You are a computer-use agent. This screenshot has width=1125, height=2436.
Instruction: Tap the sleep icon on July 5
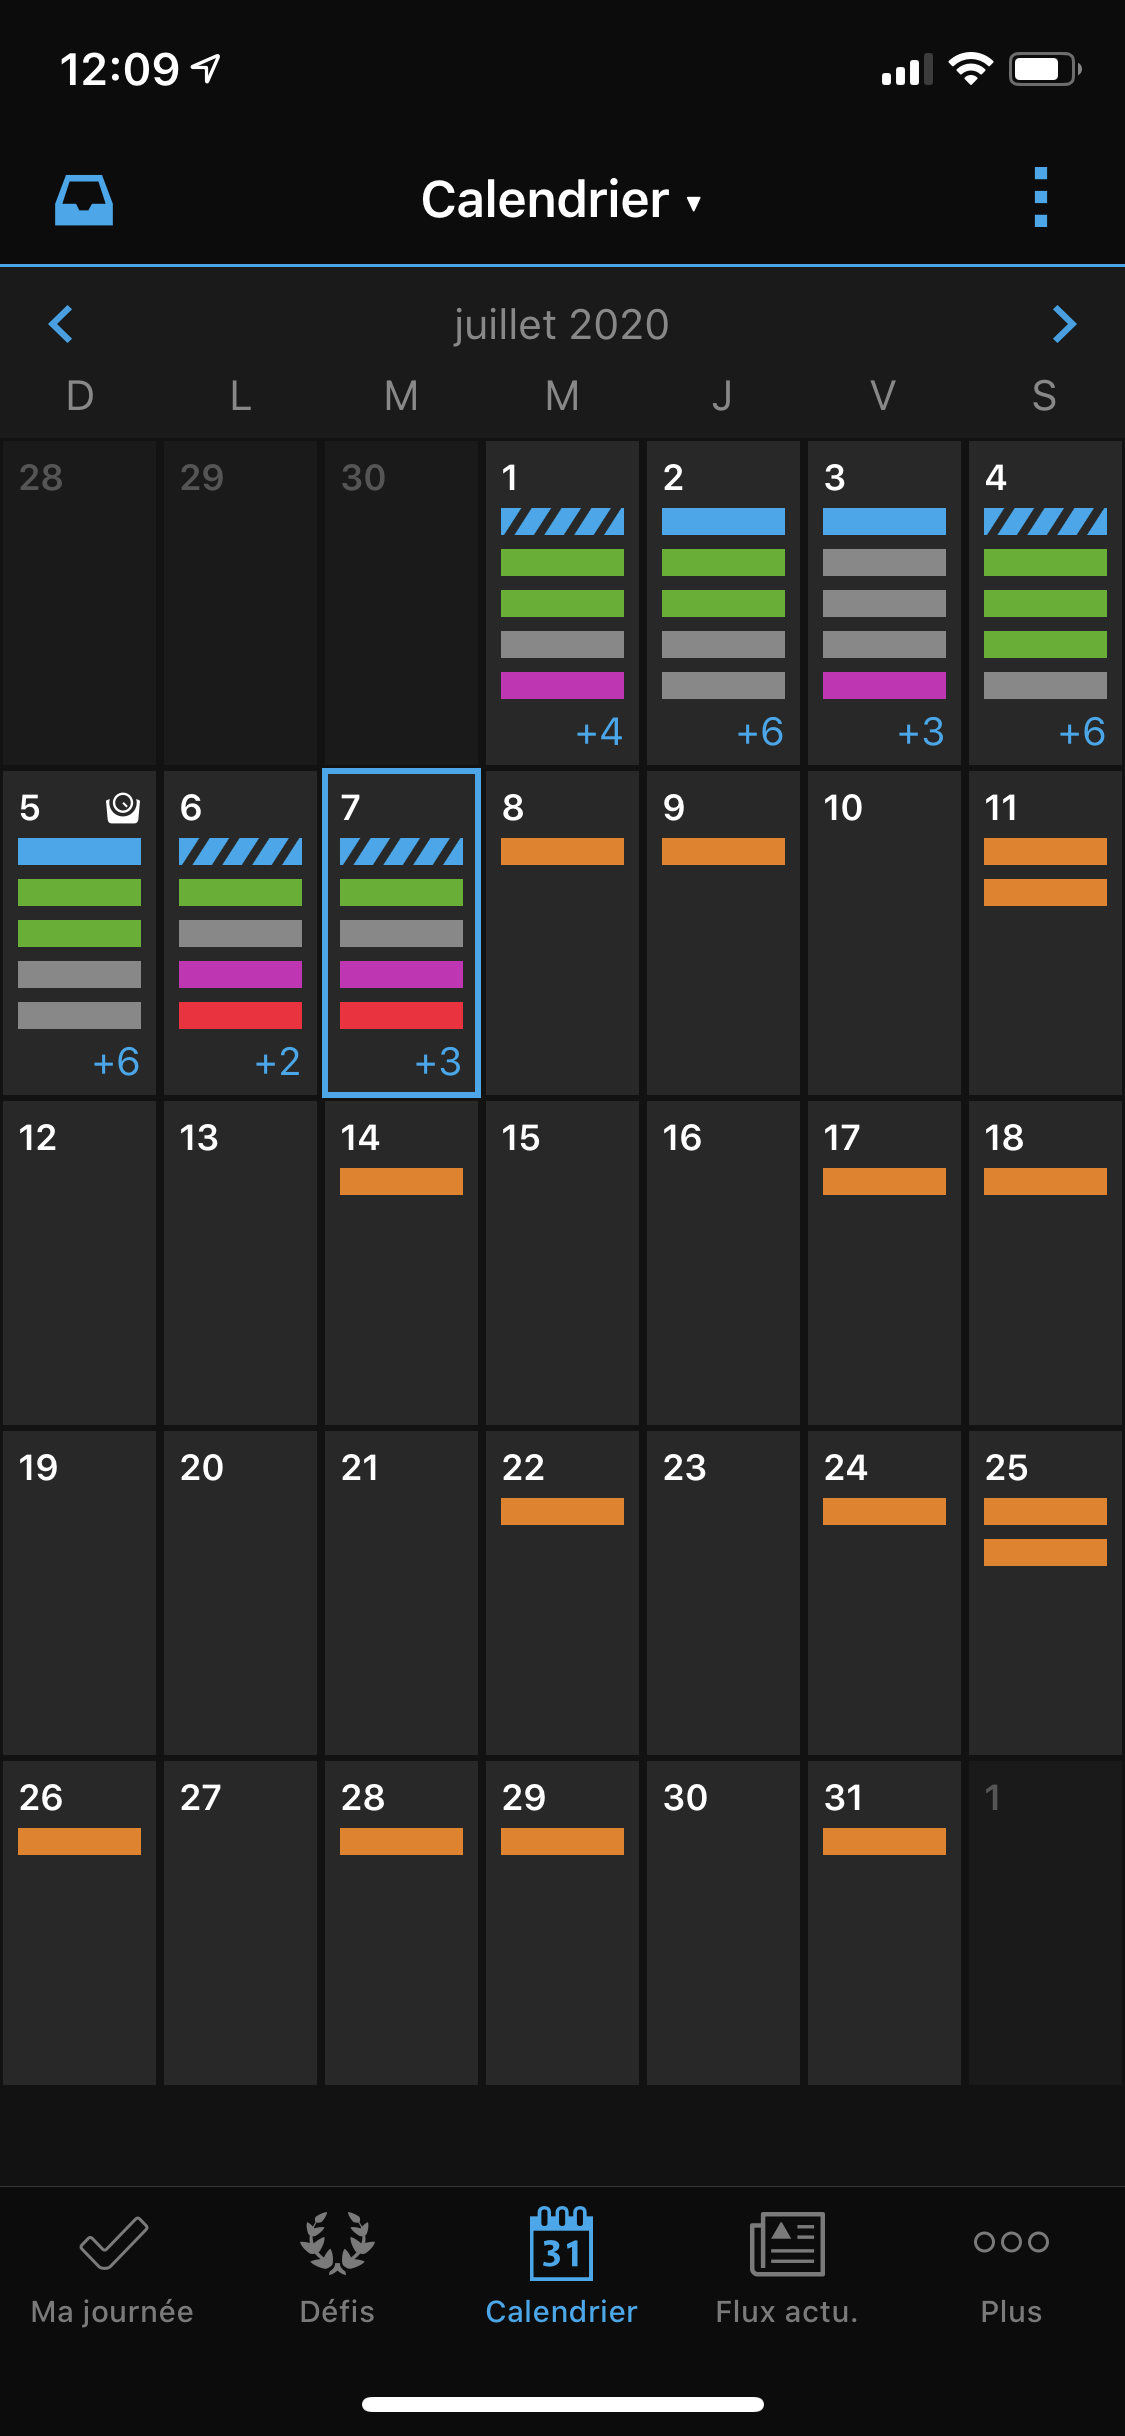pos(123,807)
